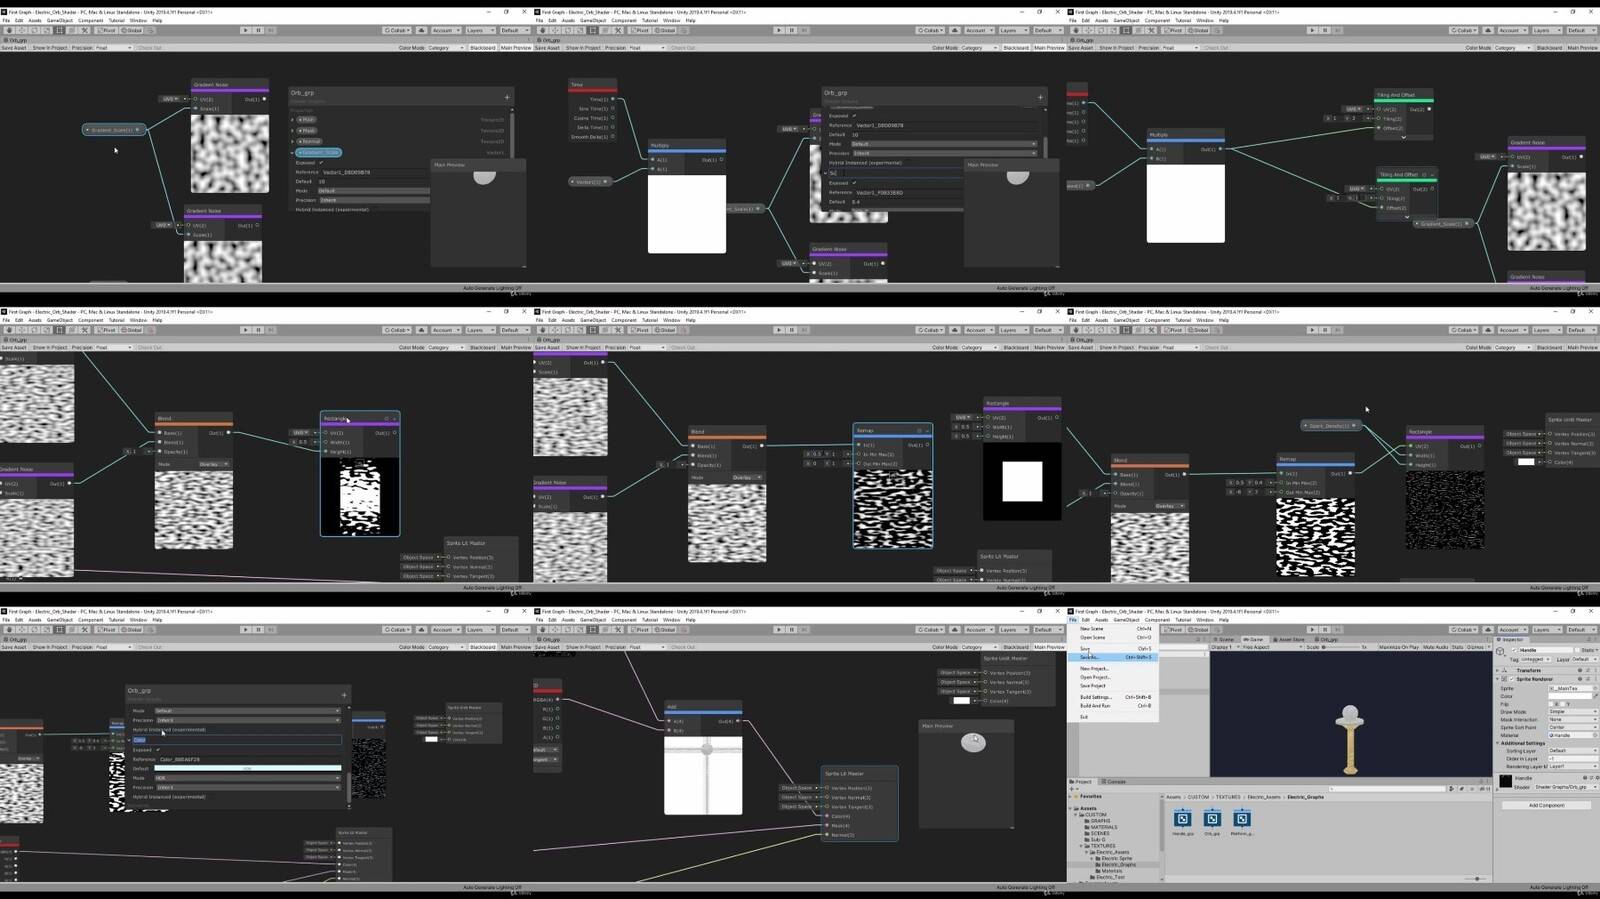Select MATERIALS folder in Project tree
This screenshot has width=1600, height=899.
(x=1101, y=827)
